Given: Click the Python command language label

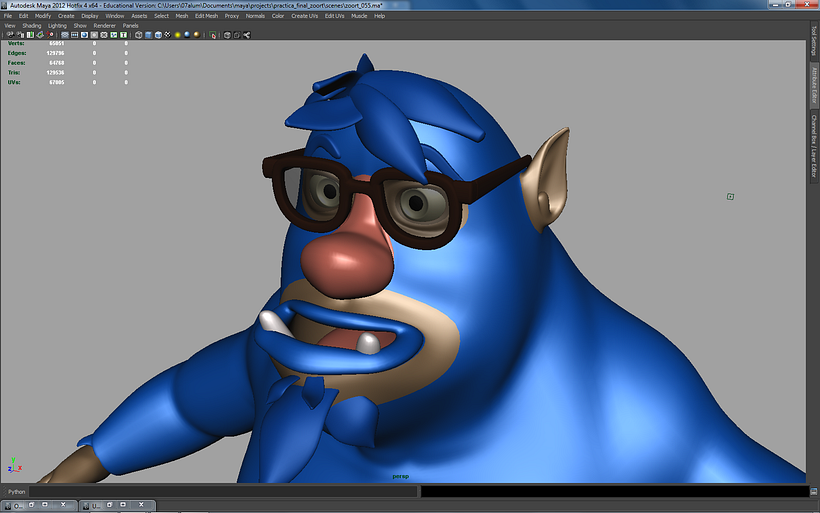Looking at the screenshot, I should pos(16,492).
